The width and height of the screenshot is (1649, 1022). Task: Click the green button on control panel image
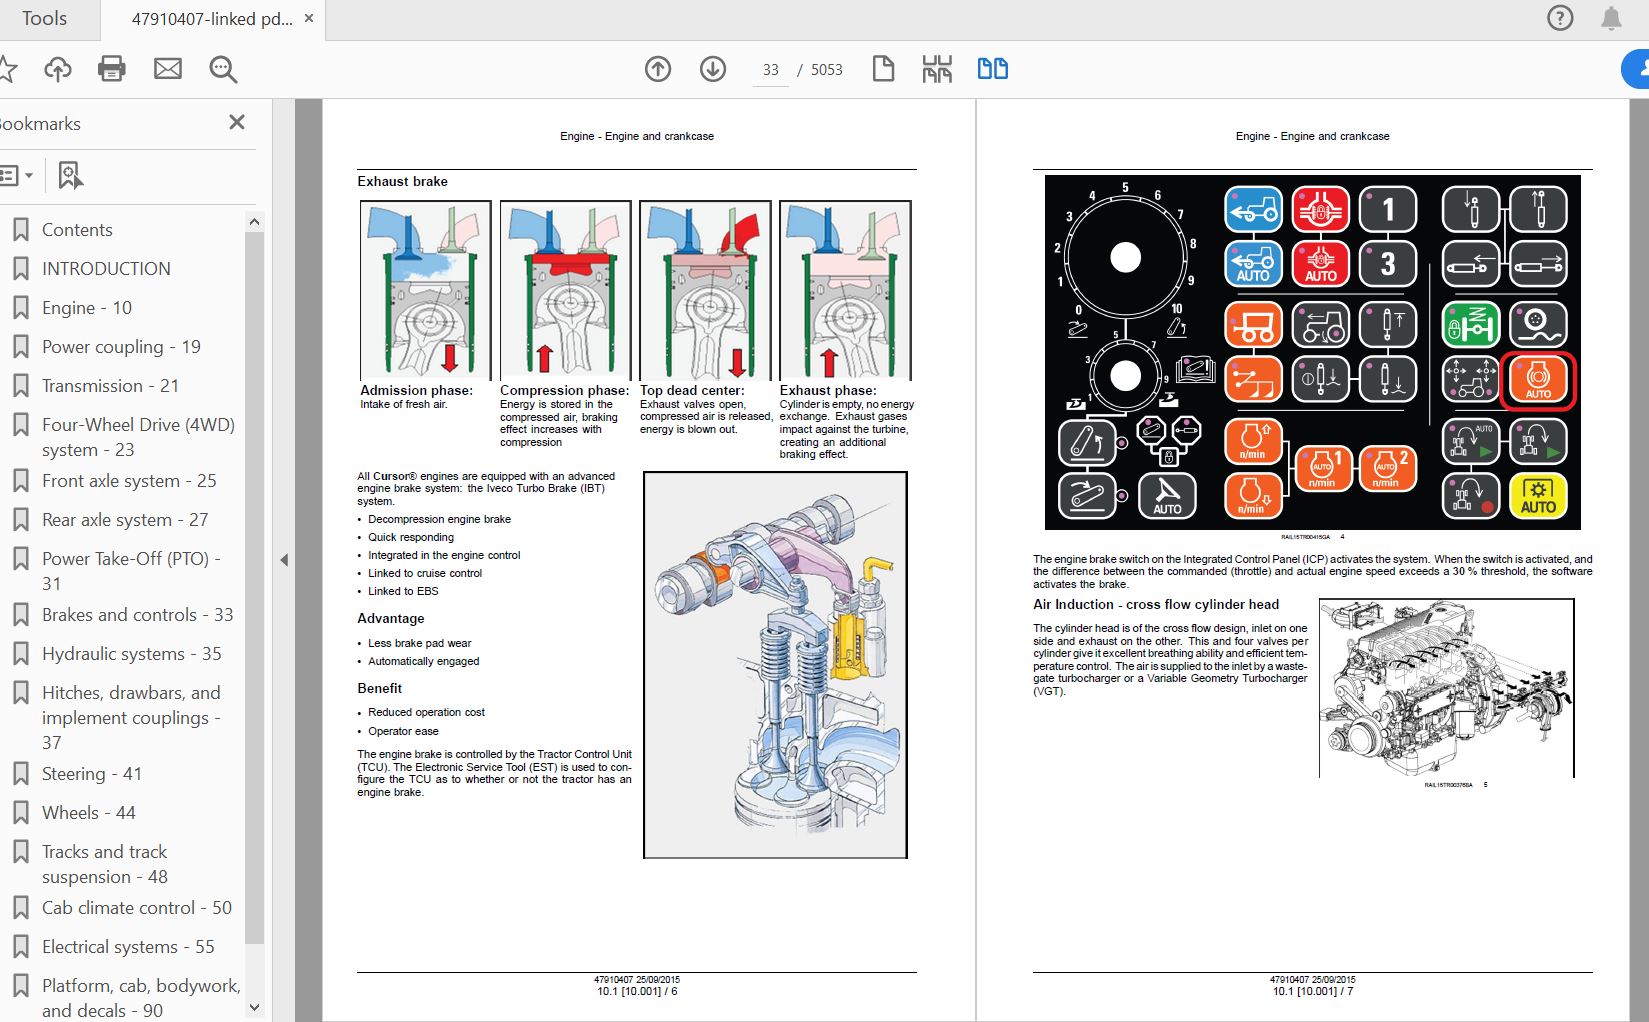(1471, 325)
